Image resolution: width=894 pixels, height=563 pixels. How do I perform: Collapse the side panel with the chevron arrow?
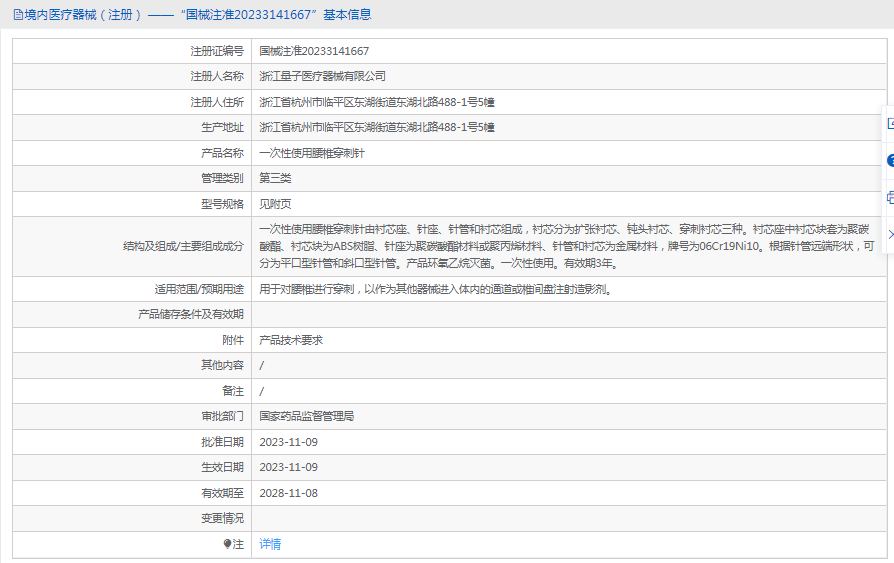pos(891,234)
